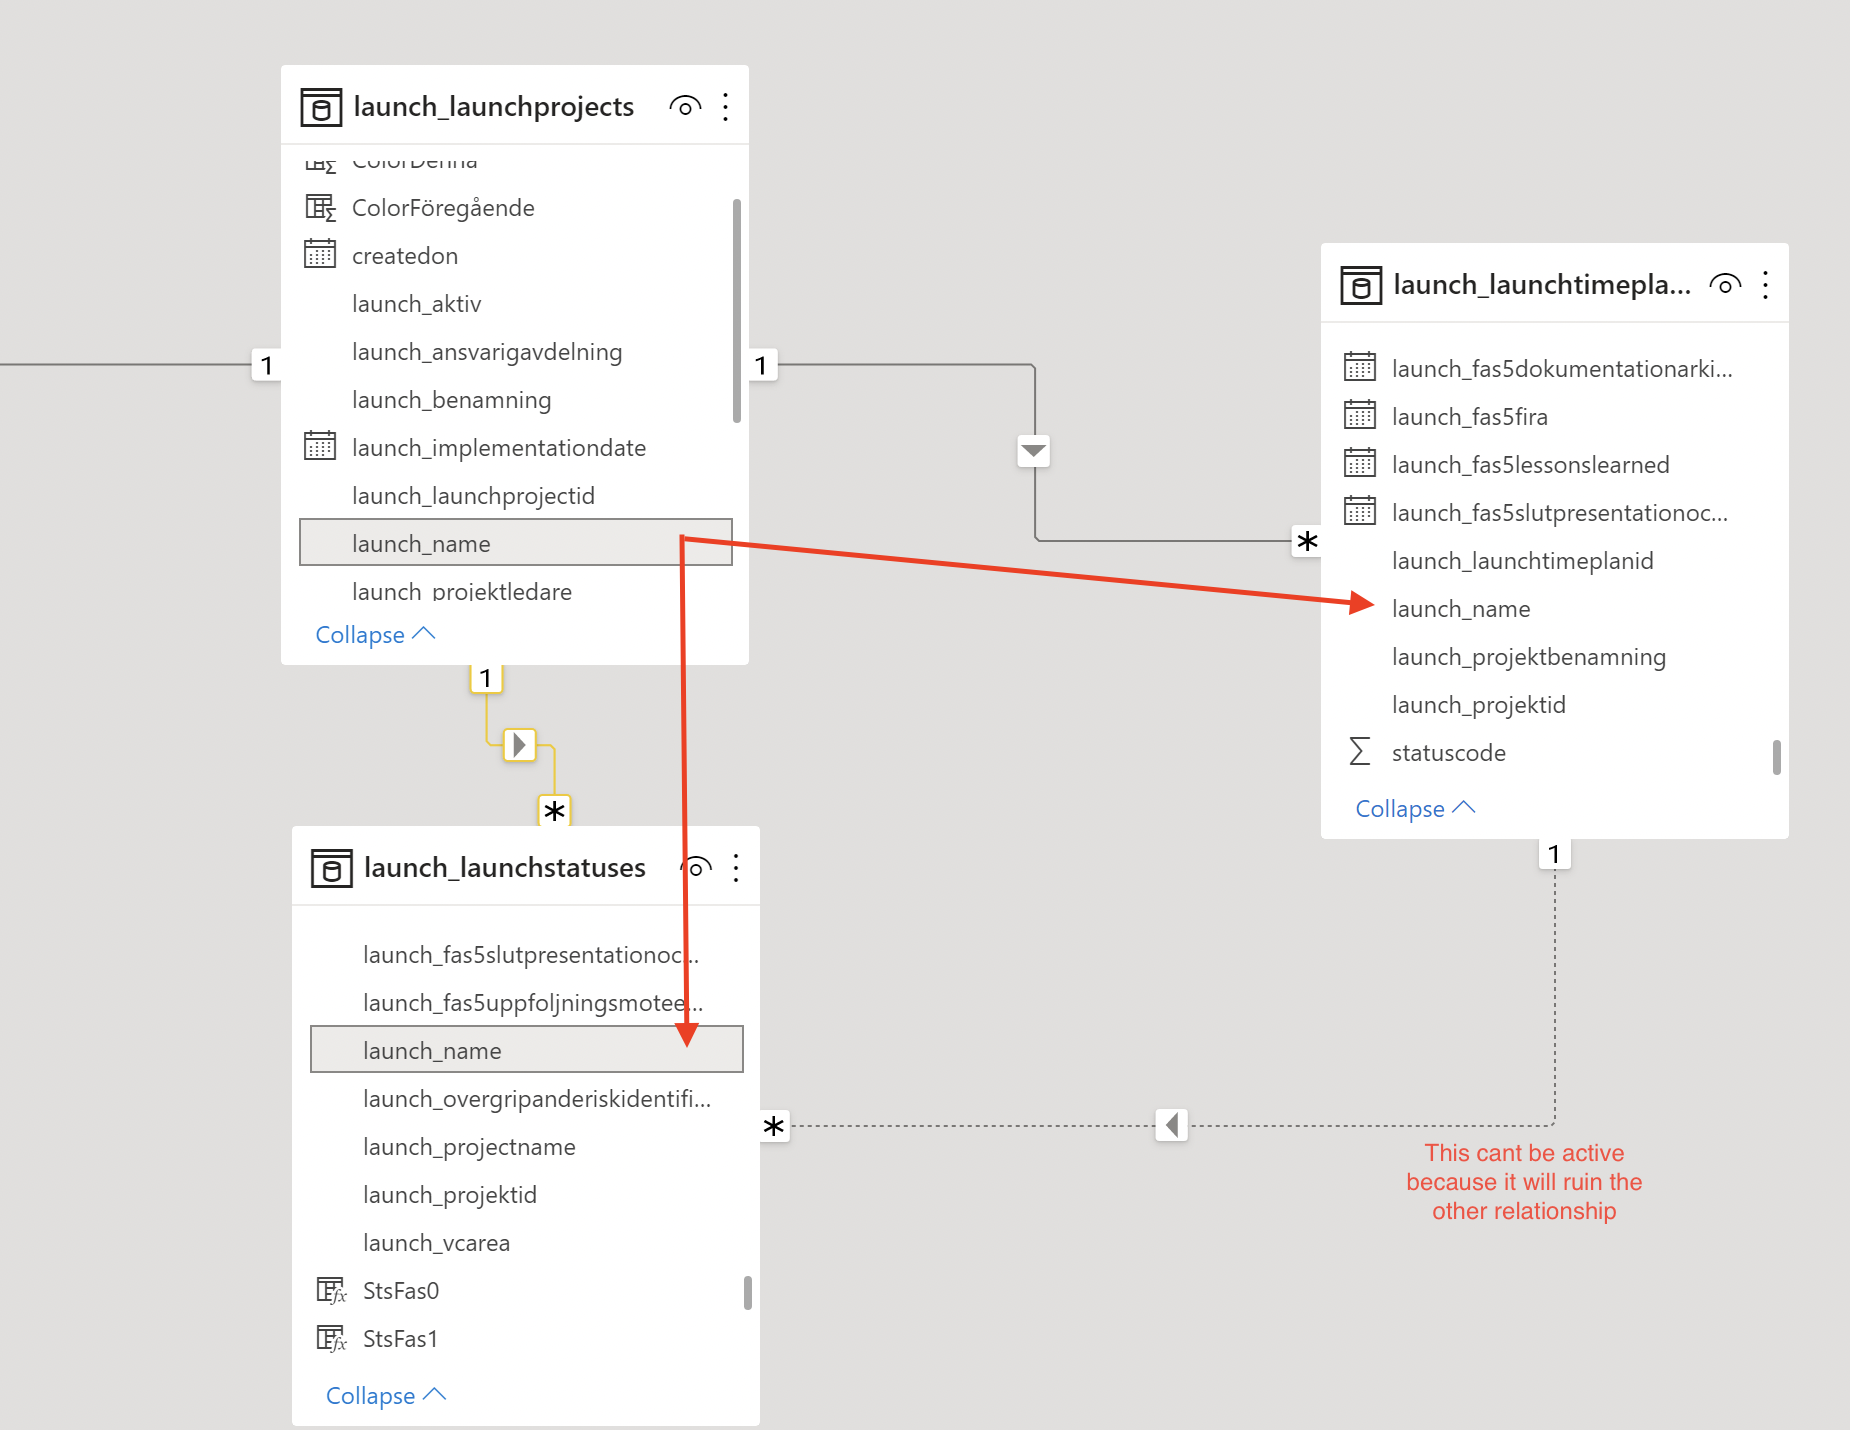This screenshot has width=1850, height=1430.
Task: Click launch_launchtimeplan field list scrollbar
Action: 1777,757
